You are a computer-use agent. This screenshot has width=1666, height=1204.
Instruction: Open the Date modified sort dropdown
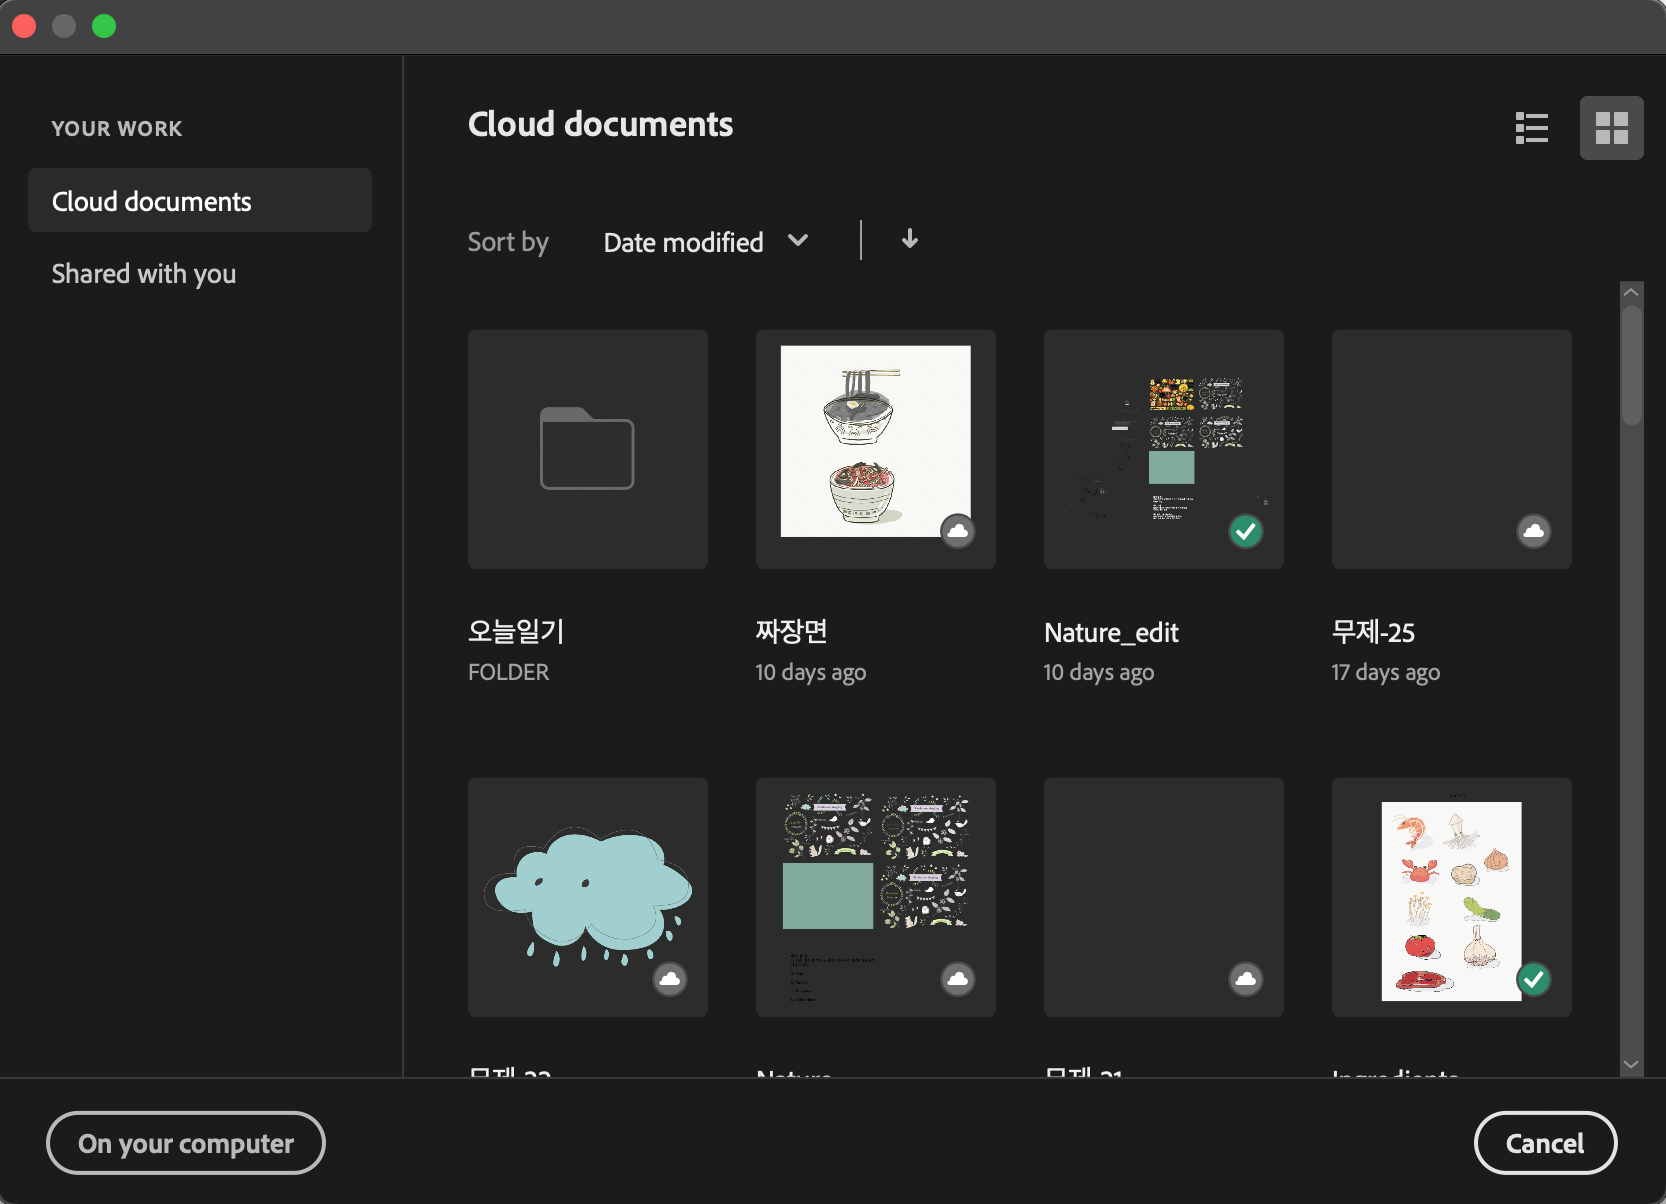point(705,242)
